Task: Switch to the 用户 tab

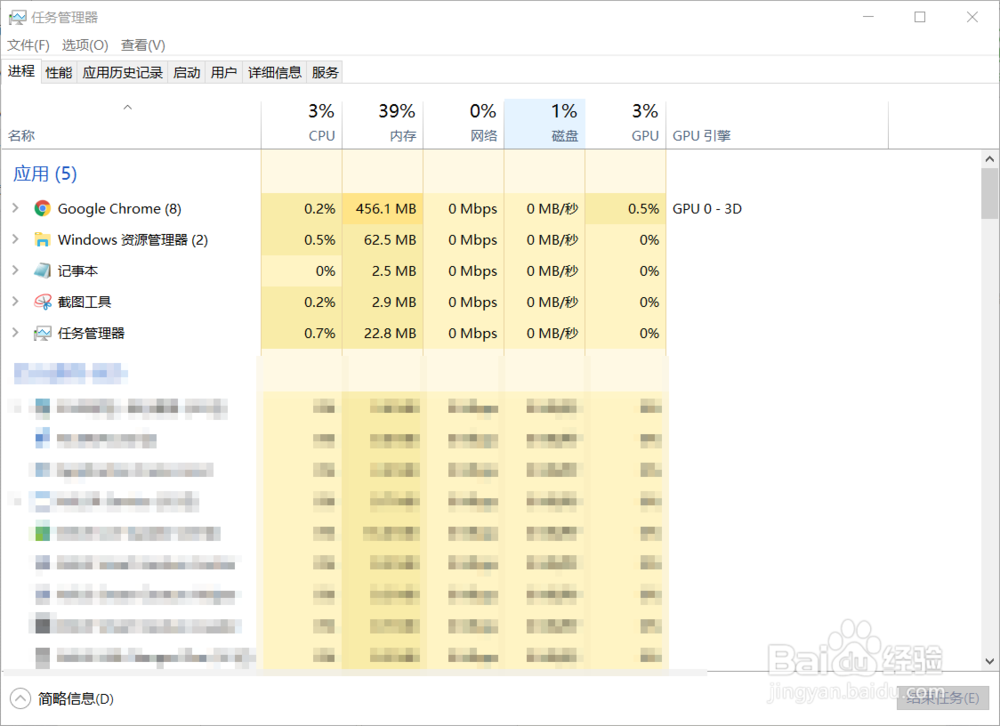Action: point(224,73)
